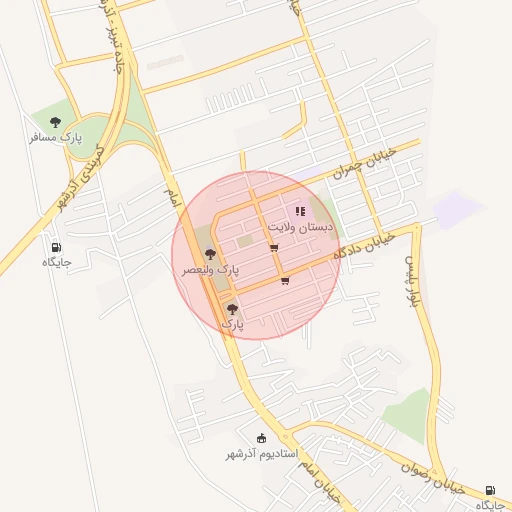Click the stadium icon above استادیوم آذرشهر
The image size is (512, 512).
261,438
